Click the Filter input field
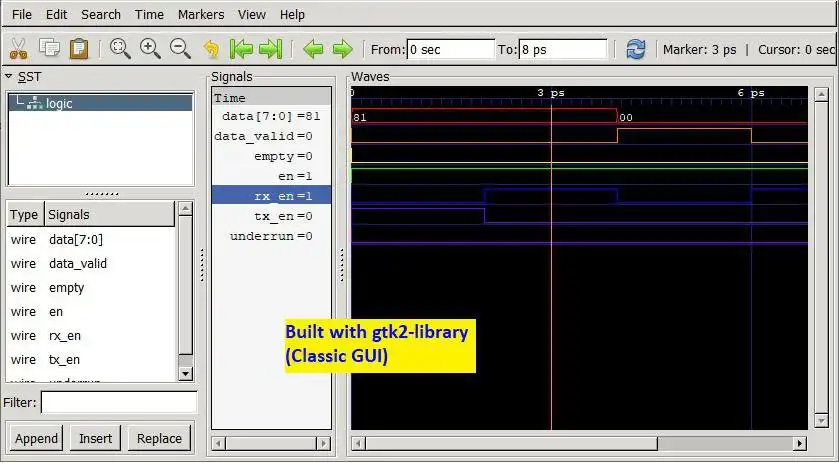Image resolution: width=839 pixels, height=463 pixels. coord(119,403)
